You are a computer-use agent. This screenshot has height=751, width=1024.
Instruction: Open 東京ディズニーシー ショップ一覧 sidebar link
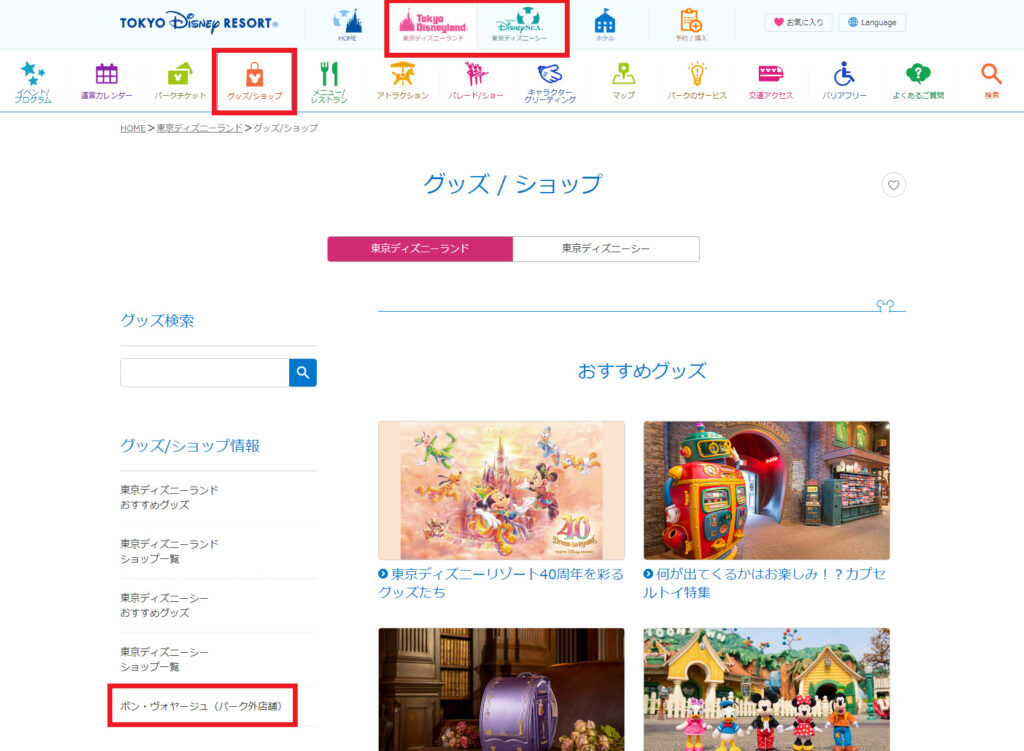[165, 660]
